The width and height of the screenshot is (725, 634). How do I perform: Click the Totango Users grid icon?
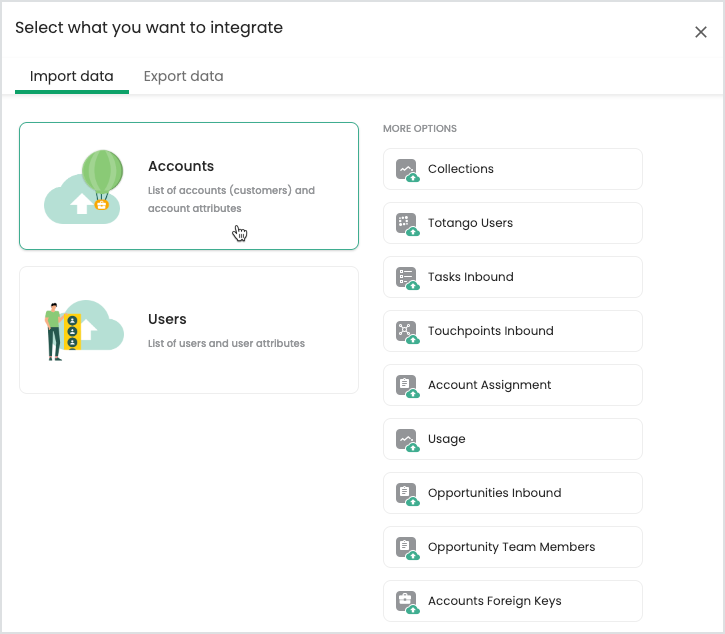point(407,224)
